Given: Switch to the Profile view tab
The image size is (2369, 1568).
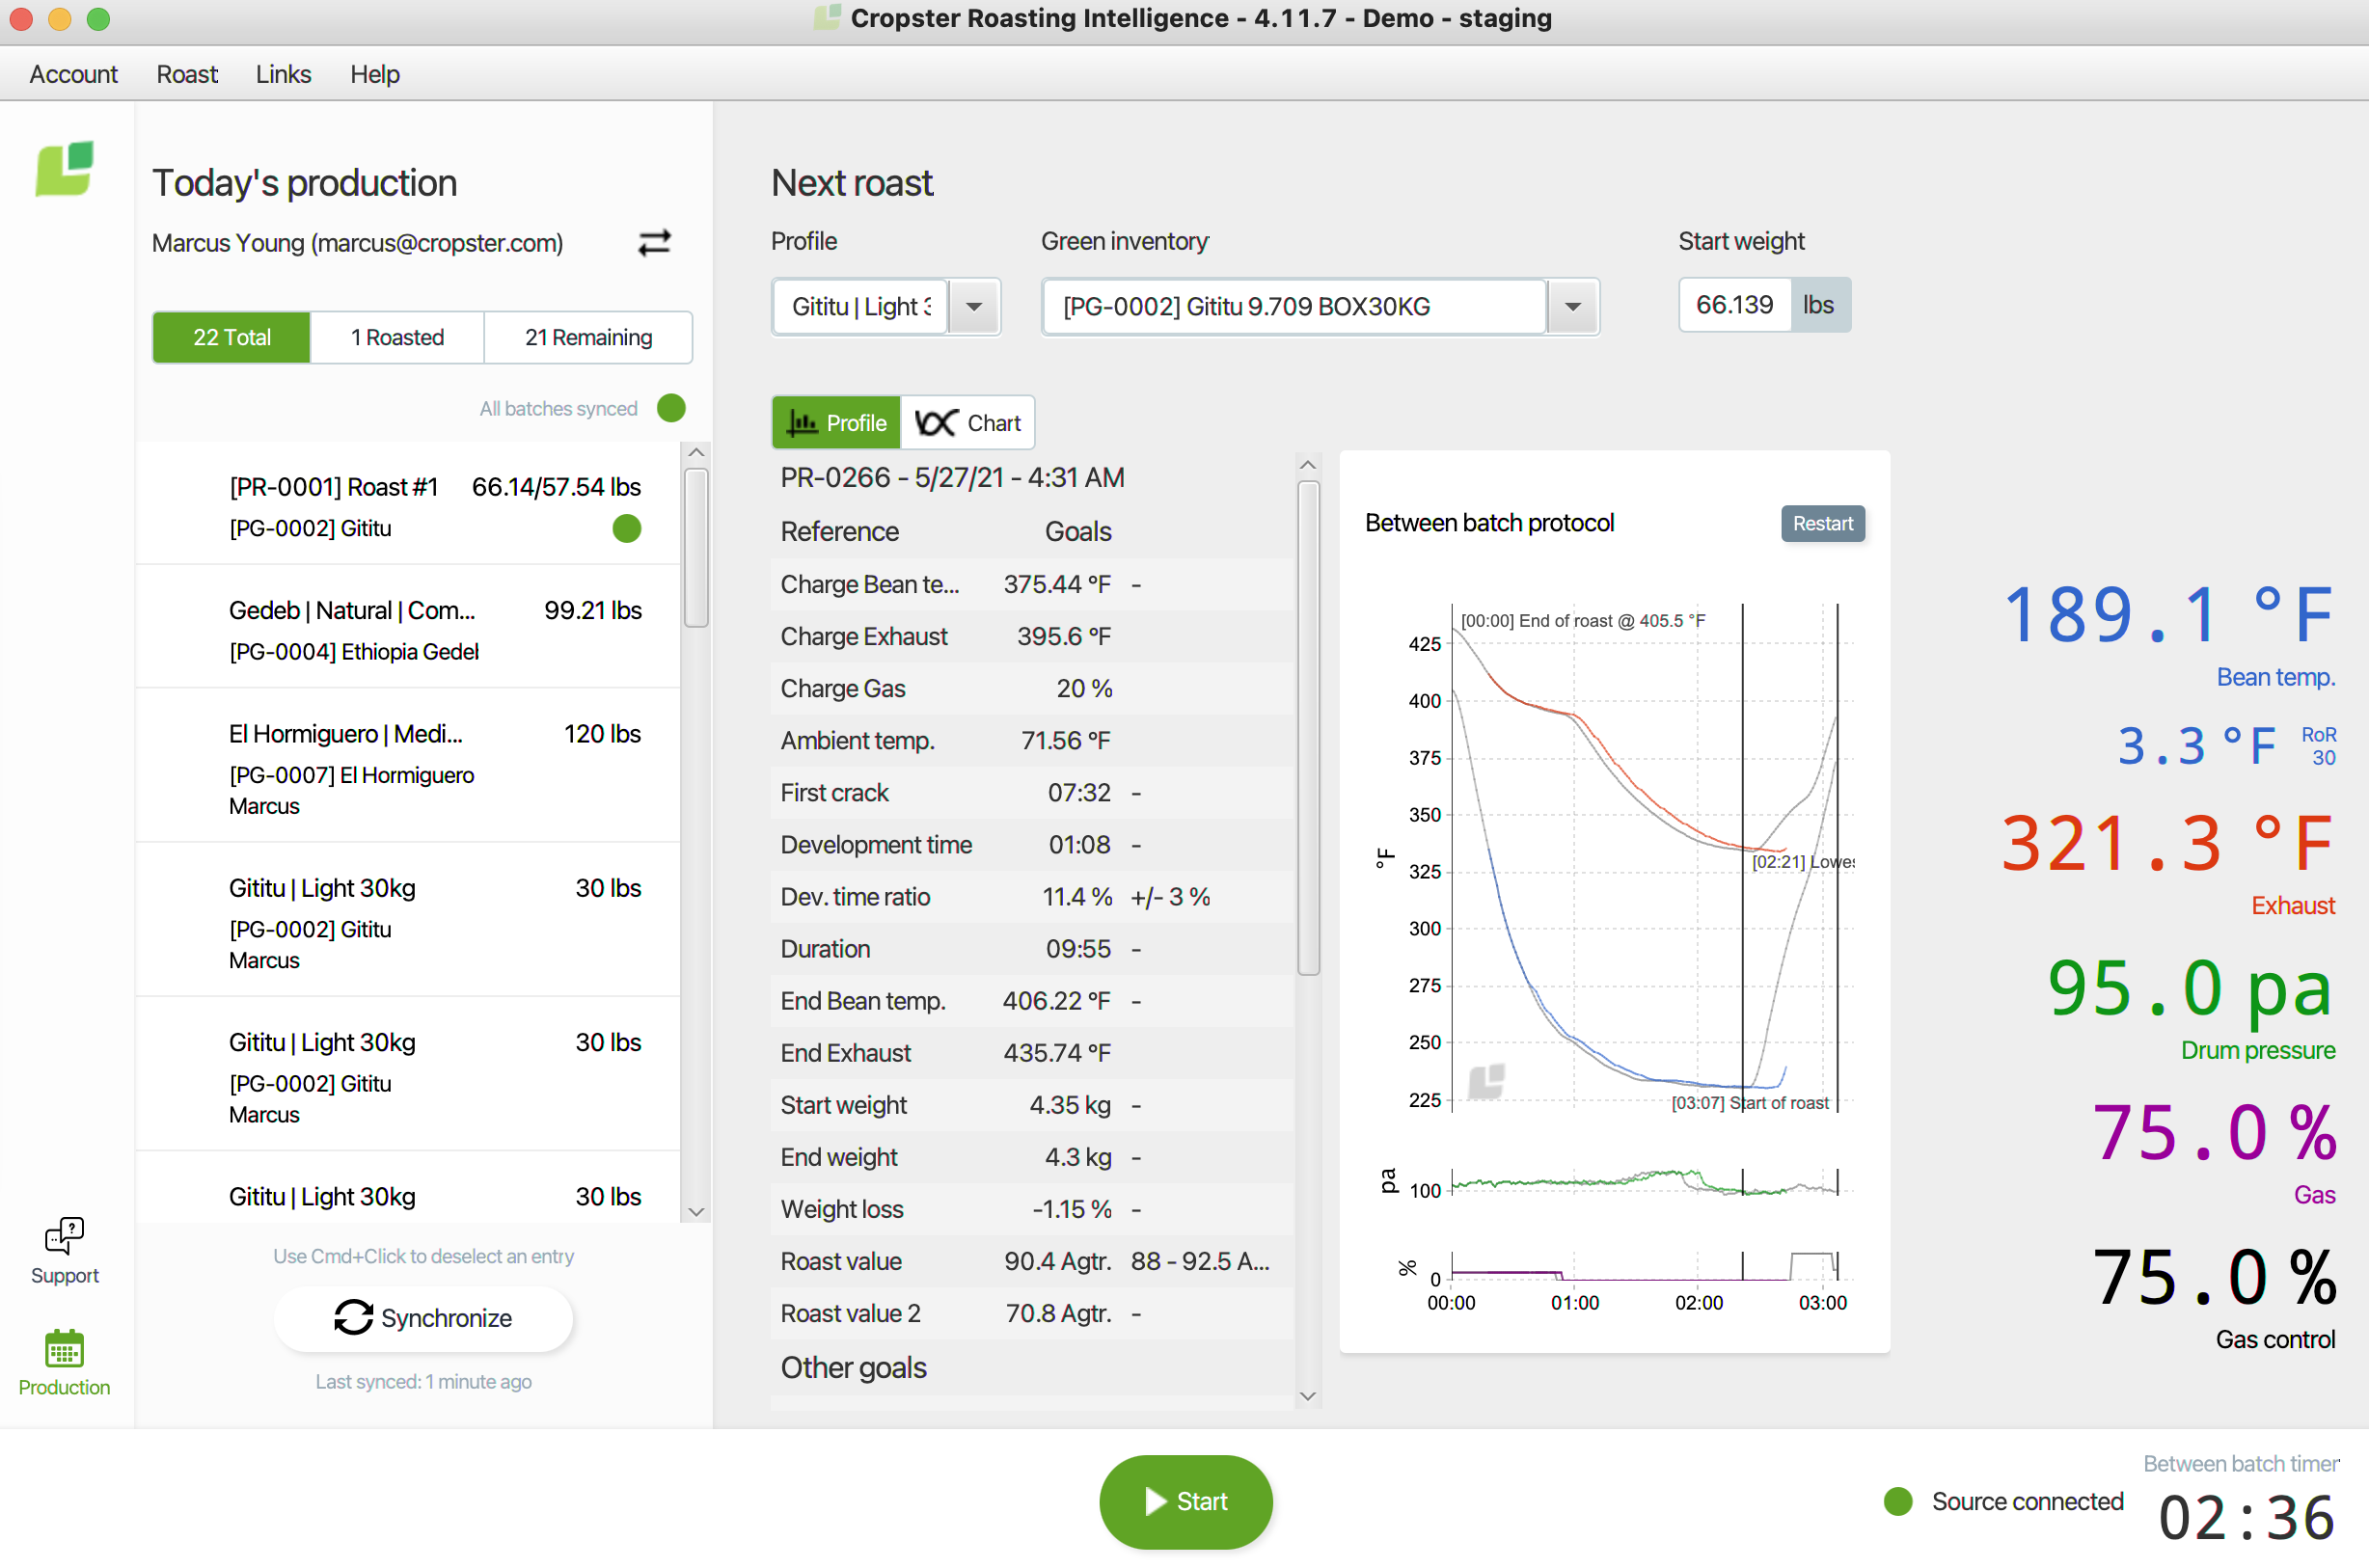Looking at the screenshot, I should (836, 422).
